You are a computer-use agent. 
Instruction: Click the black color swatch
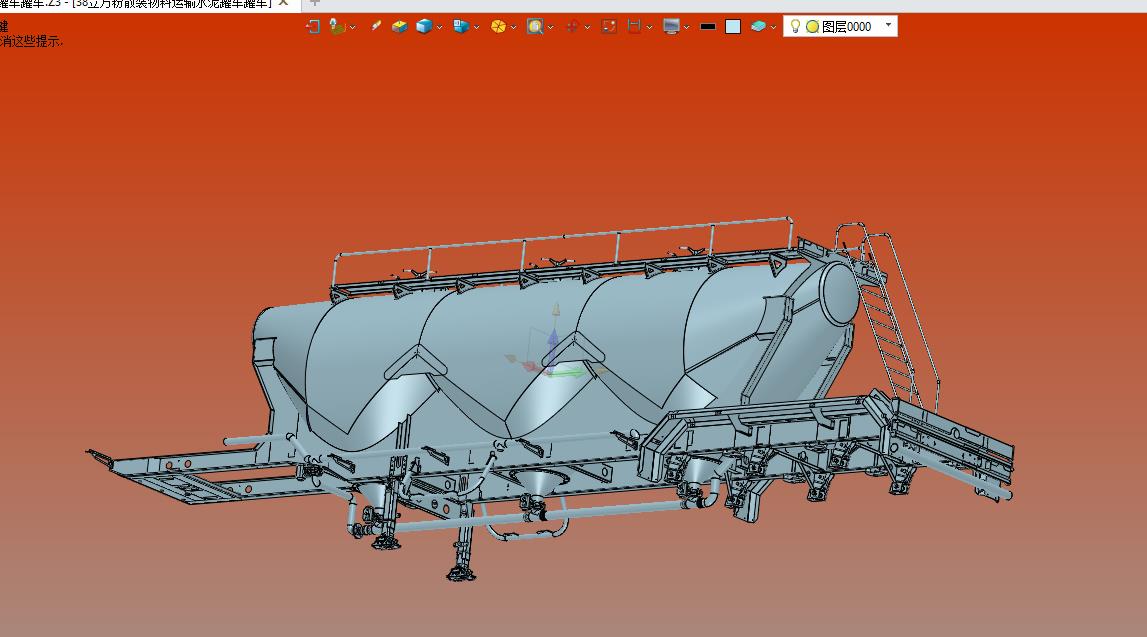click(708, 27)
